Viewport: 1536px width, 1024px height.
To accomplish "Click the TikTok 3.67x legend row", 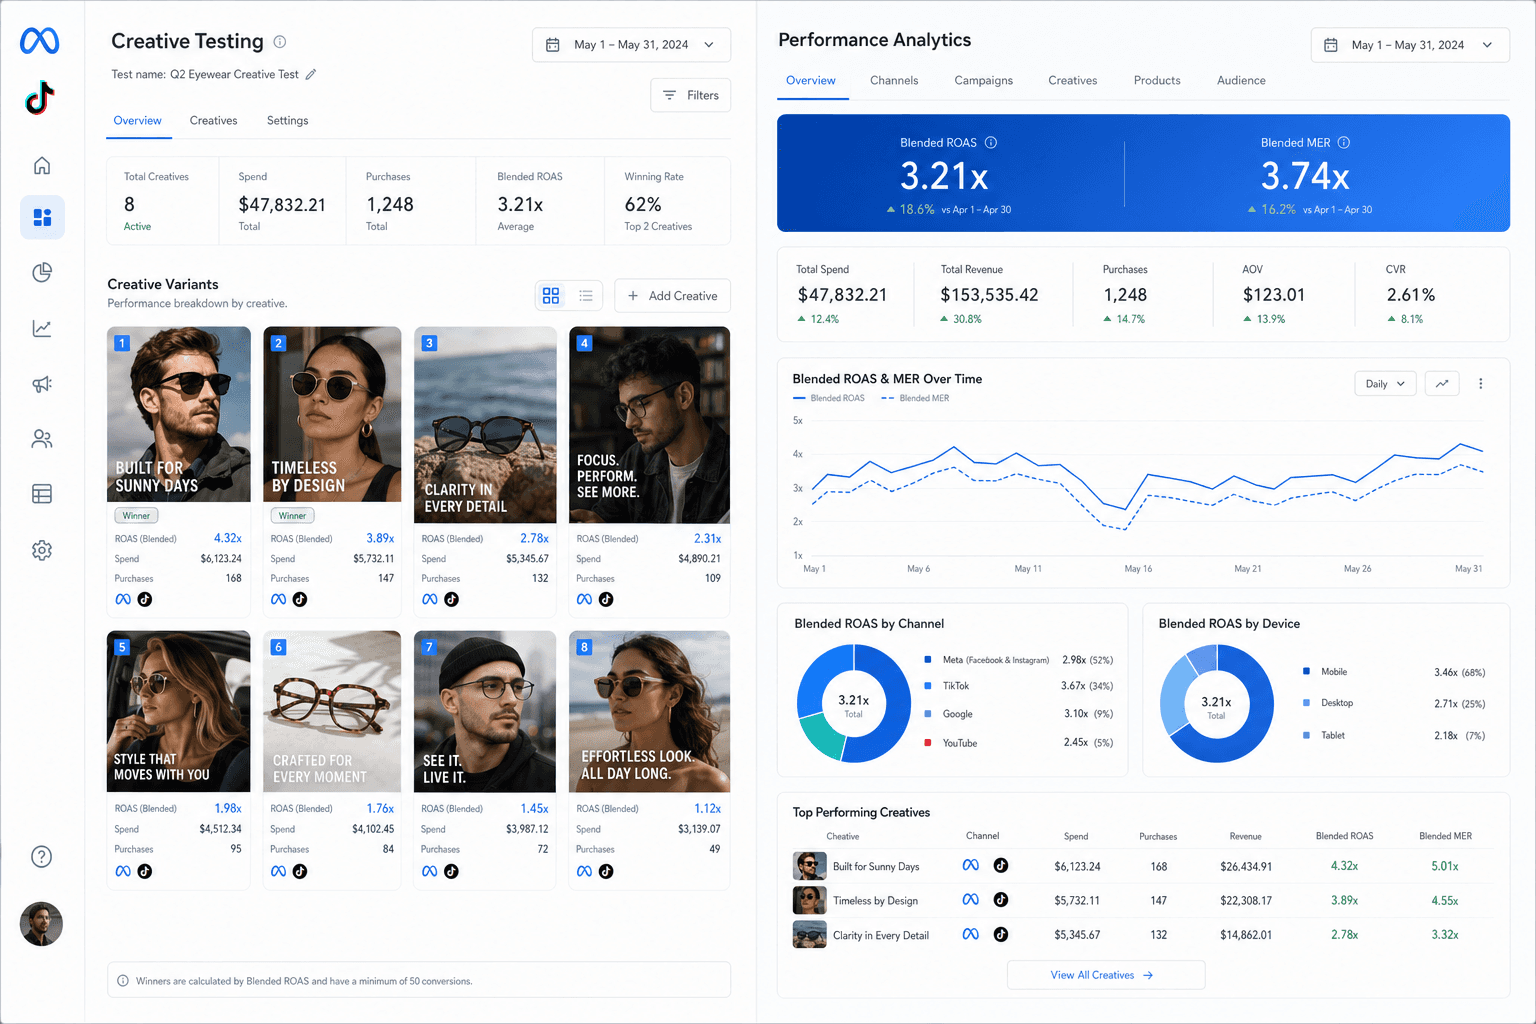I will click(x=1018, y=686).
